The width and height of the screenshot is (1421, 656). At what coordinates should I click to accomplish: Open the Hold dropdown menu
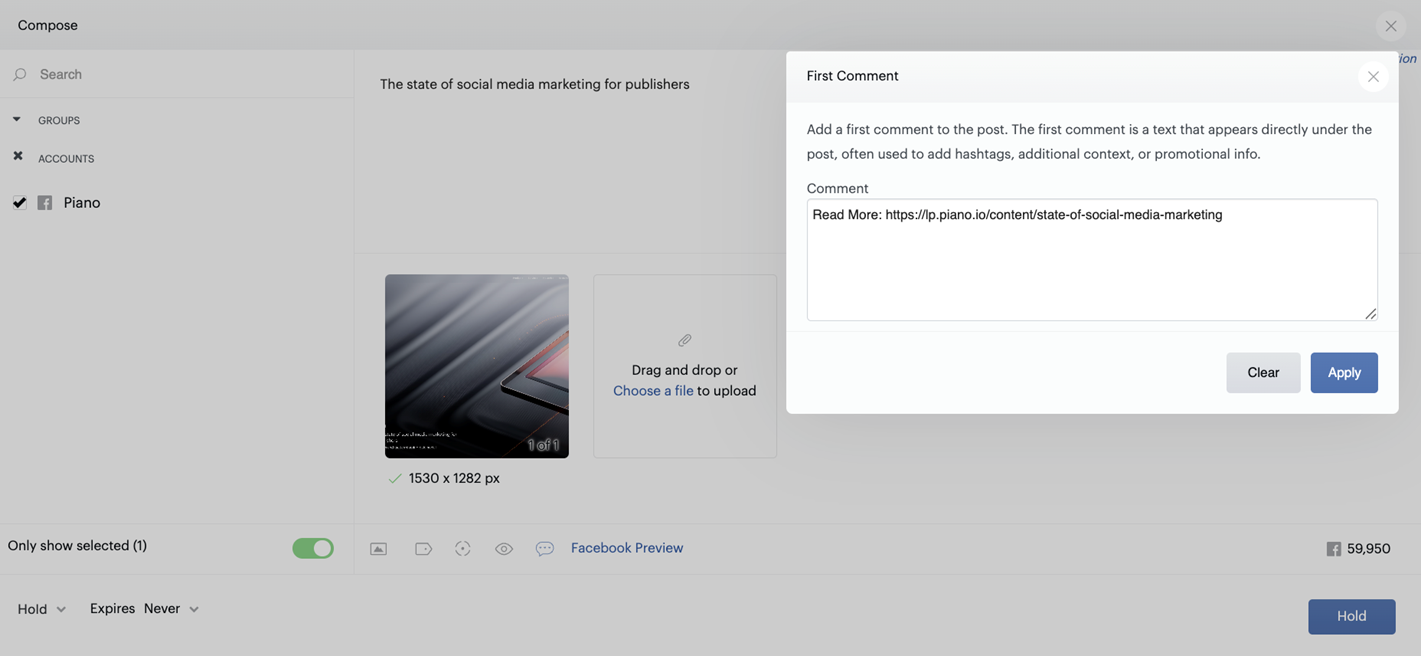coord(42,609)
